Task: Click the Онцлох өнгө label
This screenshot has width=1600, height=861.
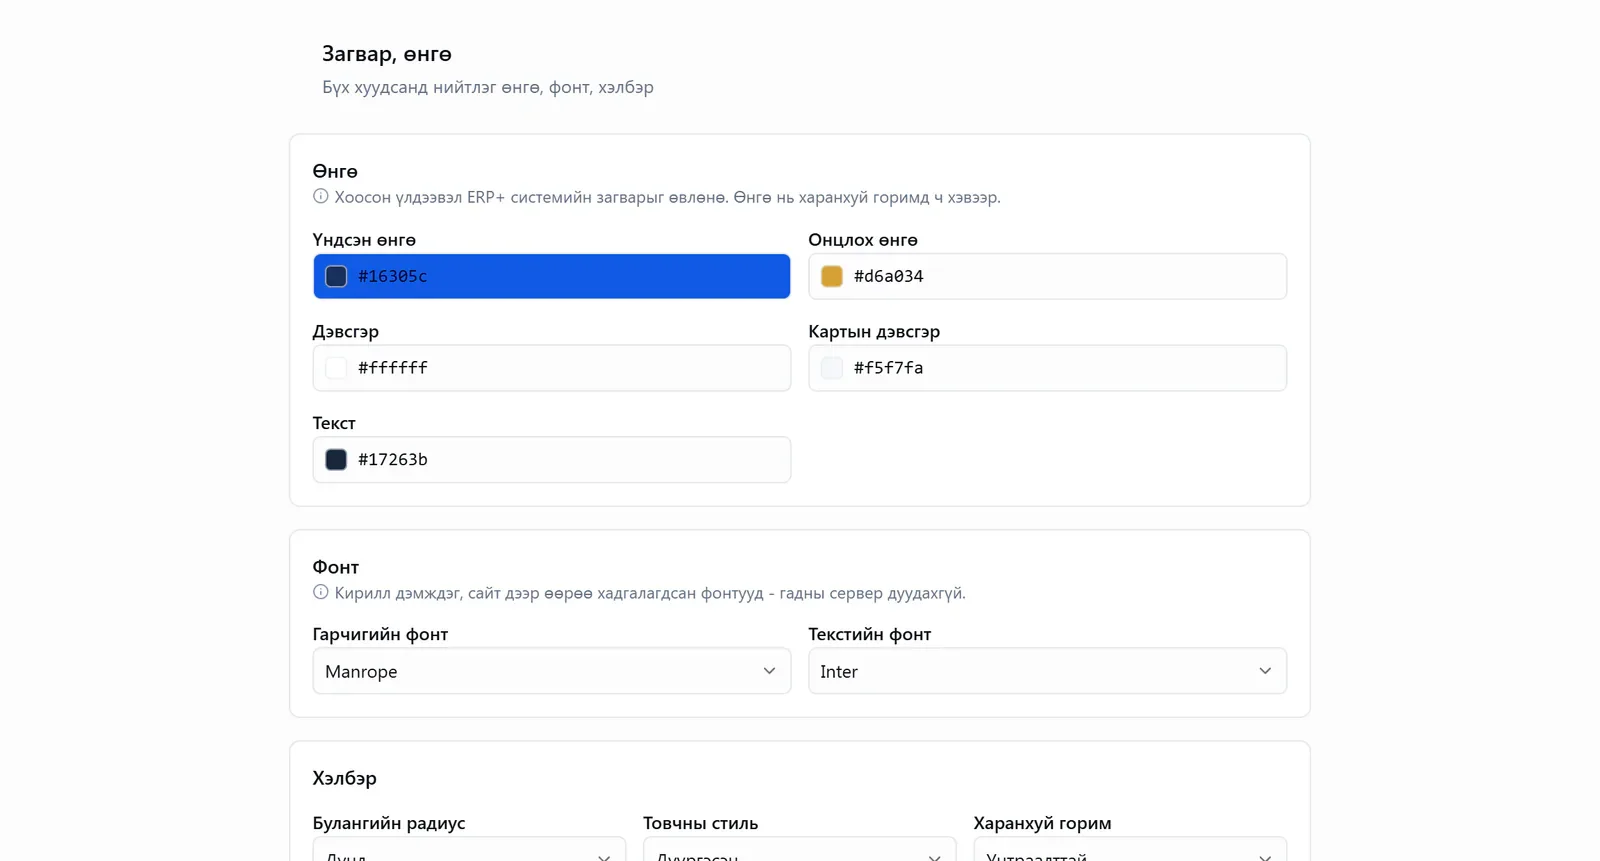Action: (x=863, y=240)
